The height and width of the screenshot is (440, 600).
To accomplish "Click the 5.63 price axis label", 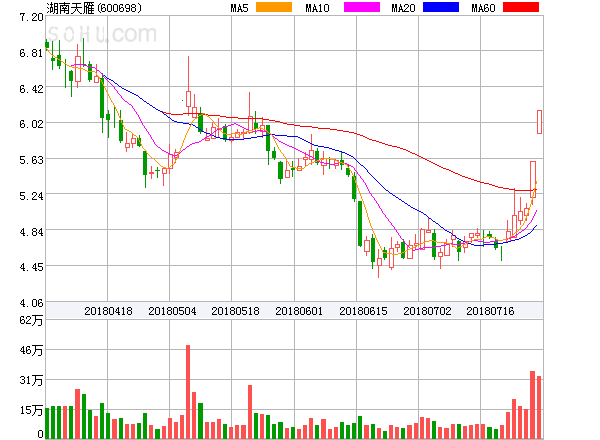I will point(31,160).
